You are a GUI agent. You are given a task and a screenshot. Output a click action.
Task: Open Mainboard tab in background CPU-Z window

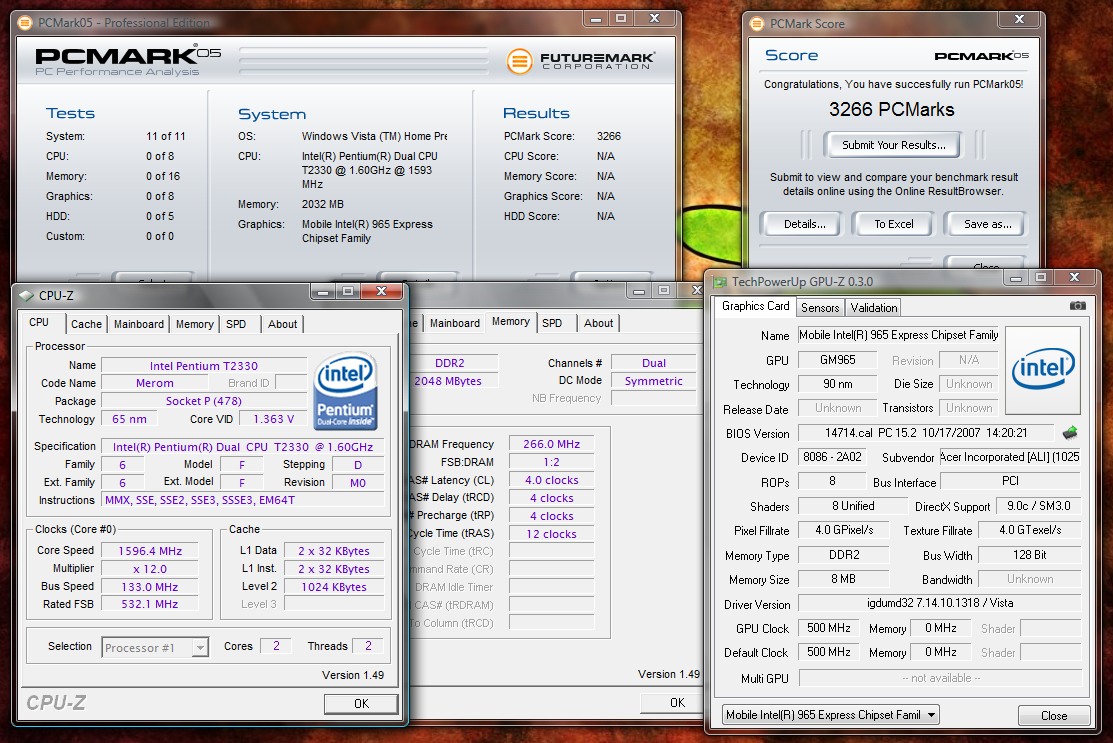click(454, 323)
